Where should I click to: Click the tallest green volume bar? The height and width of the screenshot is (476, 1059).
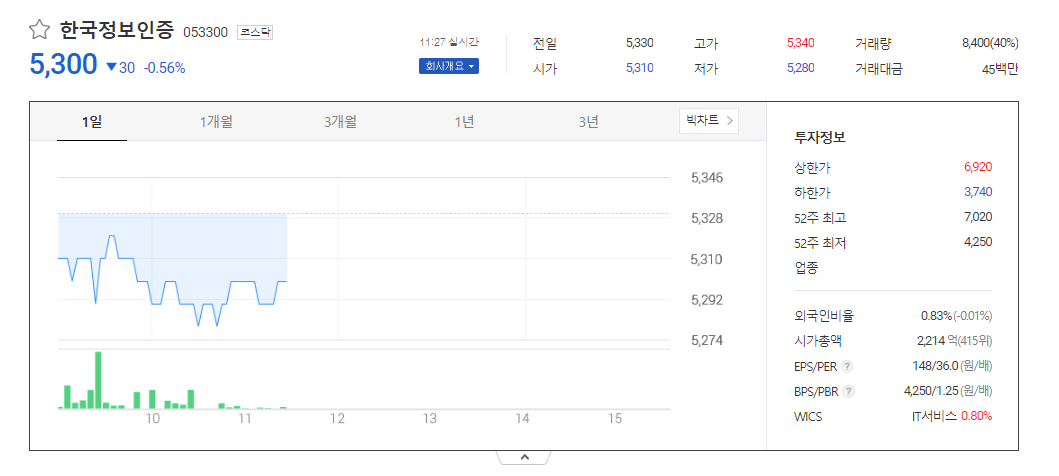pyautogui.click(x=98, y=380)
